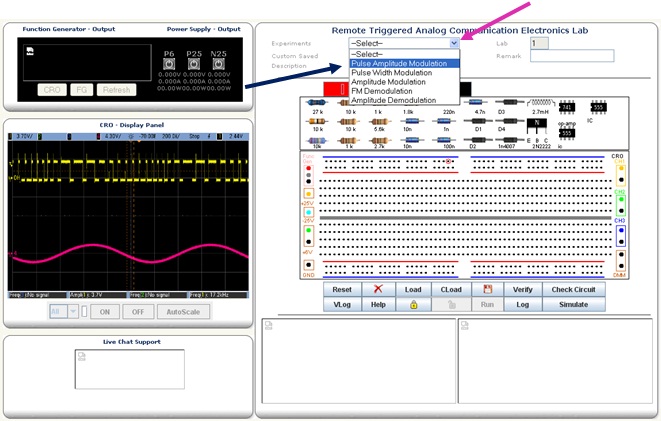
Task: Choose the D4 diode component
Action: (509, 121)
